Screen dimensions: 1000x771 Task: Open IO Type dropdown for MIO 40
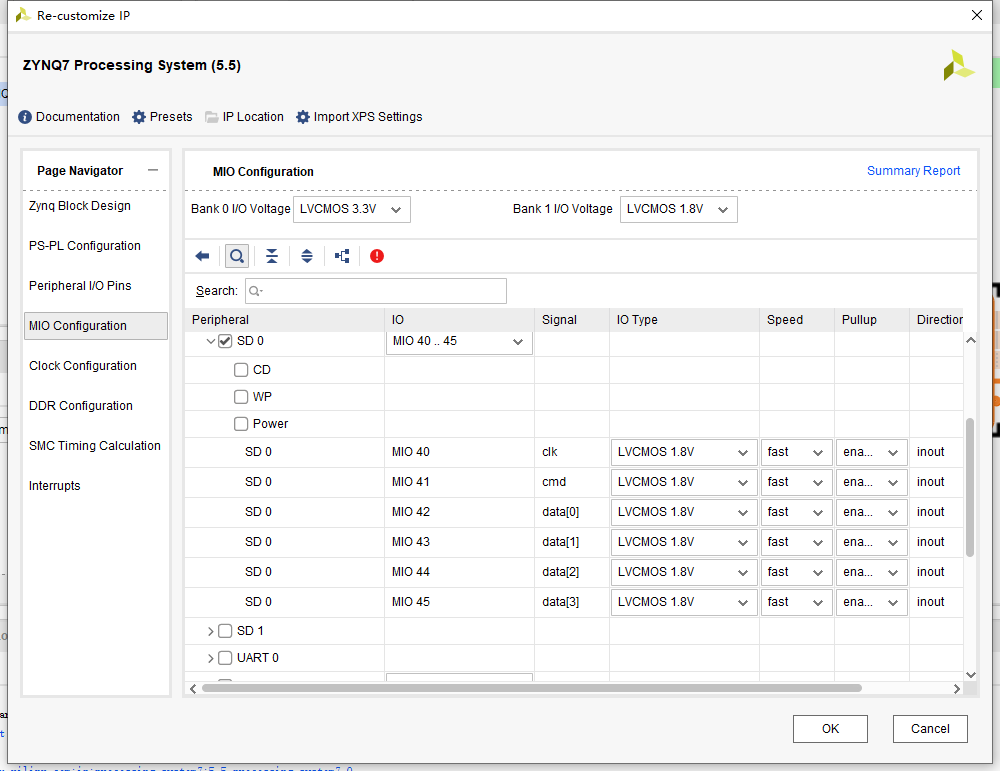684,452
